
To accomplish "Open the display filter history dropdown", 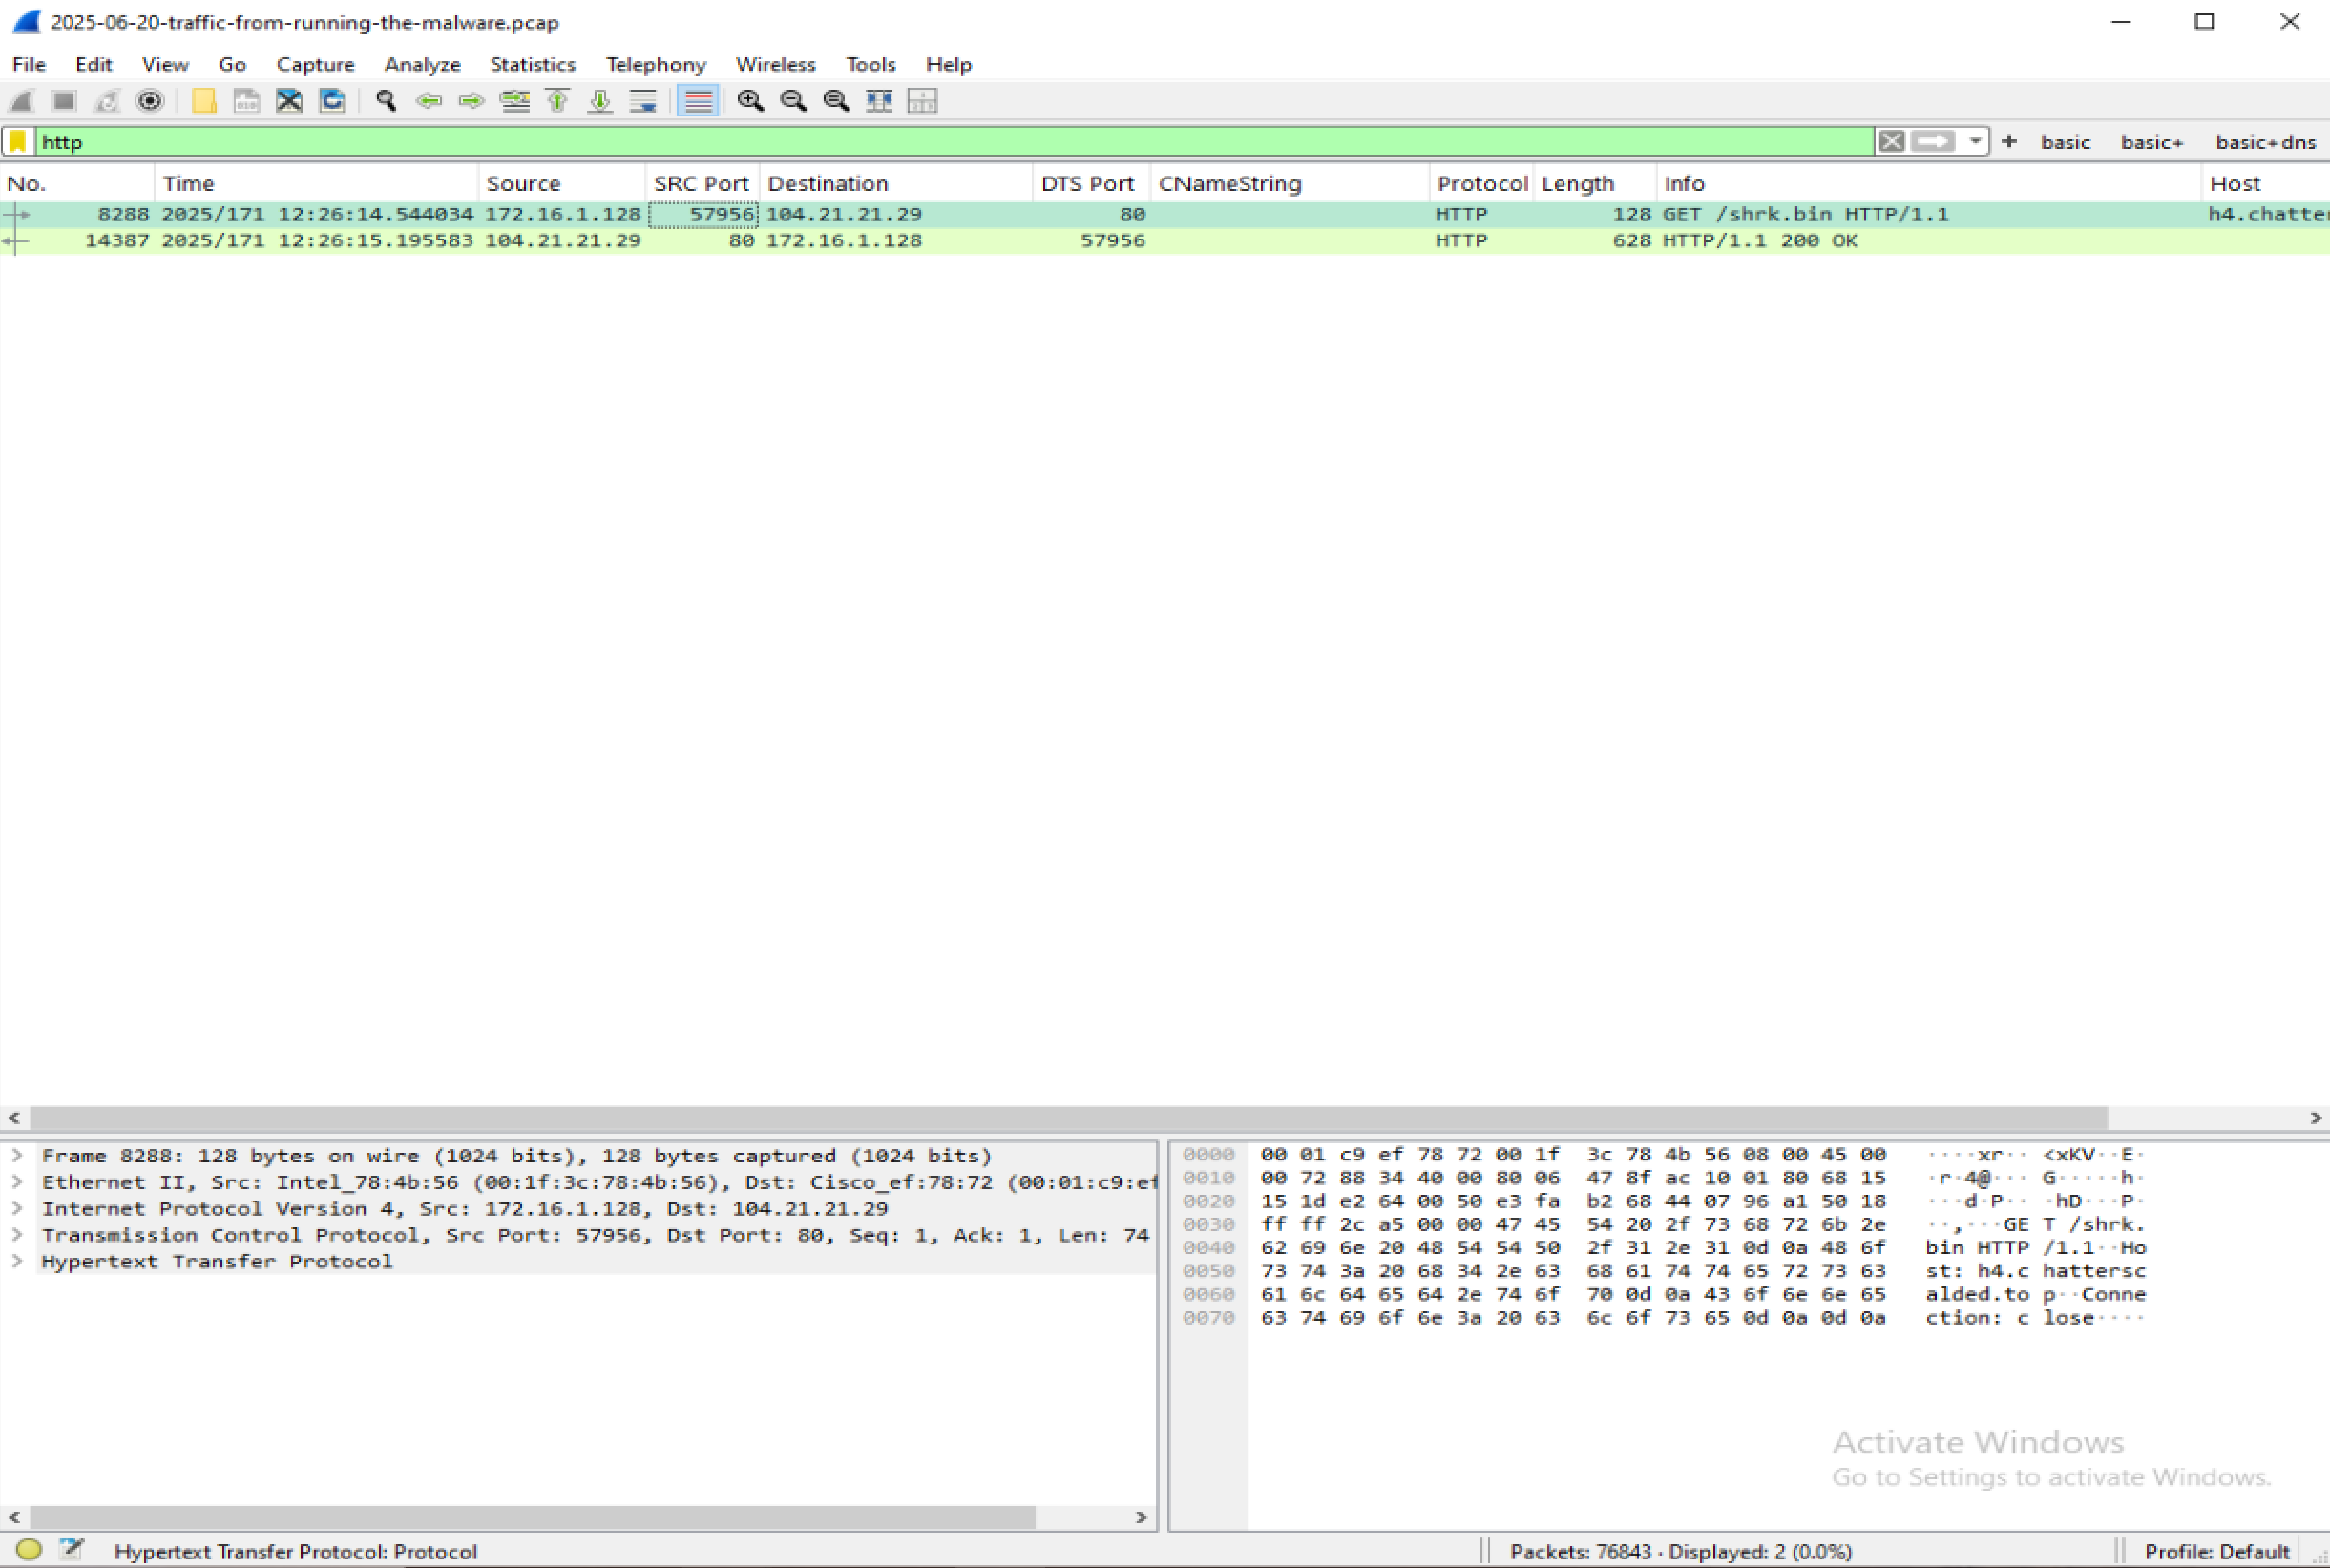I will pos(1975,141).
